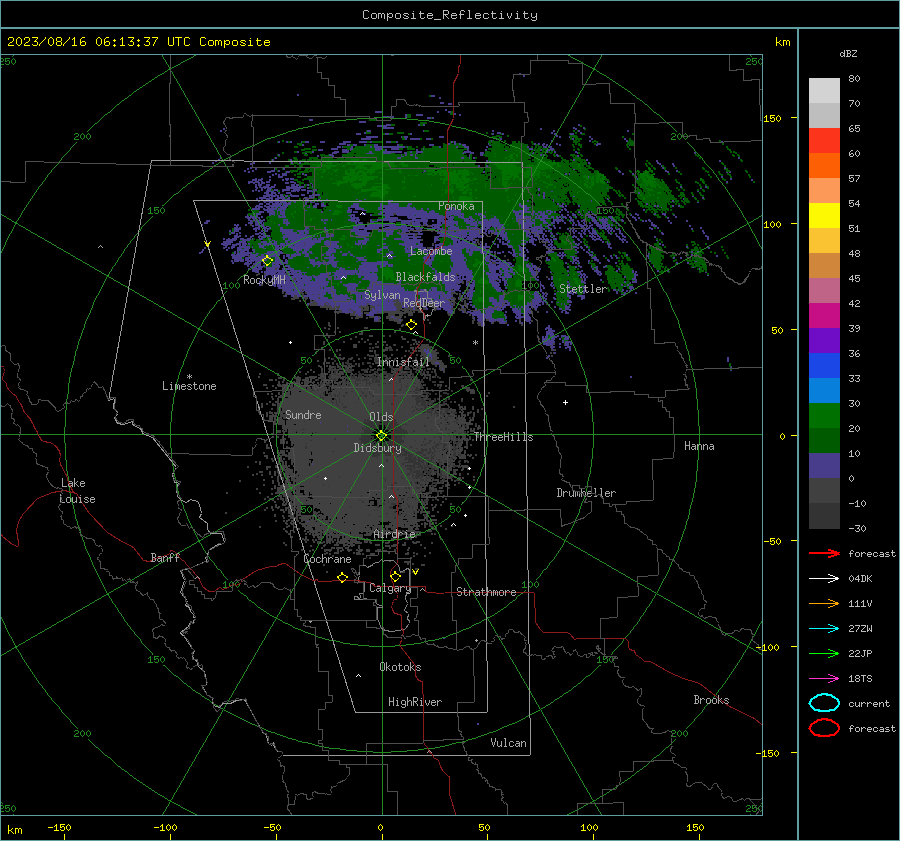Viewport: 900px width, 841px height.
Task: Click the -100 tick on right axis
Action: (767, 647)
